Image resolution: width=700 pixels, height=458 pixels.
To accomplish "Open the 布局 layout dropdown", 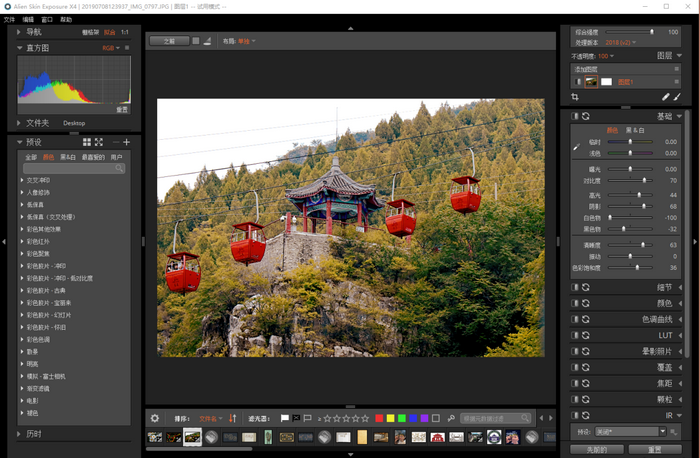I will [x=246, y=41].
